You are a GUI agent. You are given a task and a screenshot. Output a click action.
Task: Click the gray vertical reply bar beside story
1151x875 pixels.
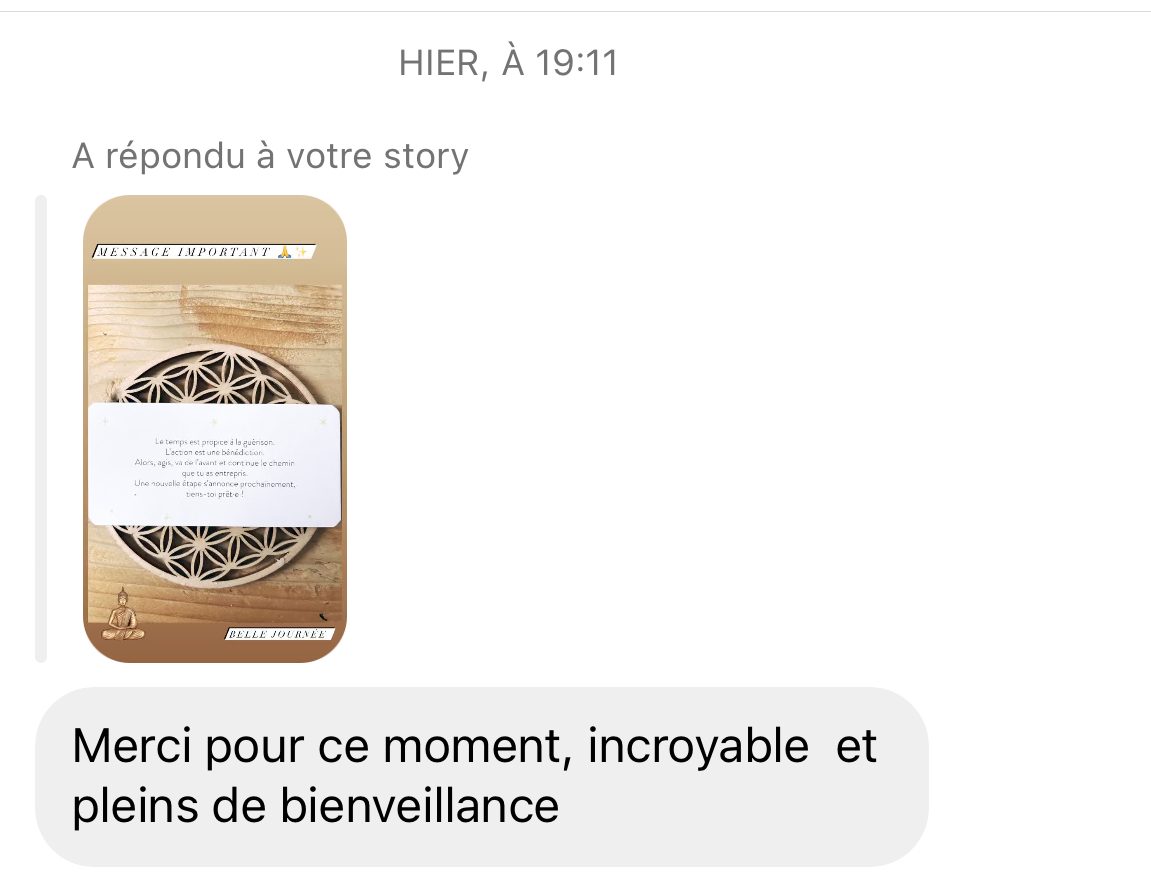pos(41,429)
